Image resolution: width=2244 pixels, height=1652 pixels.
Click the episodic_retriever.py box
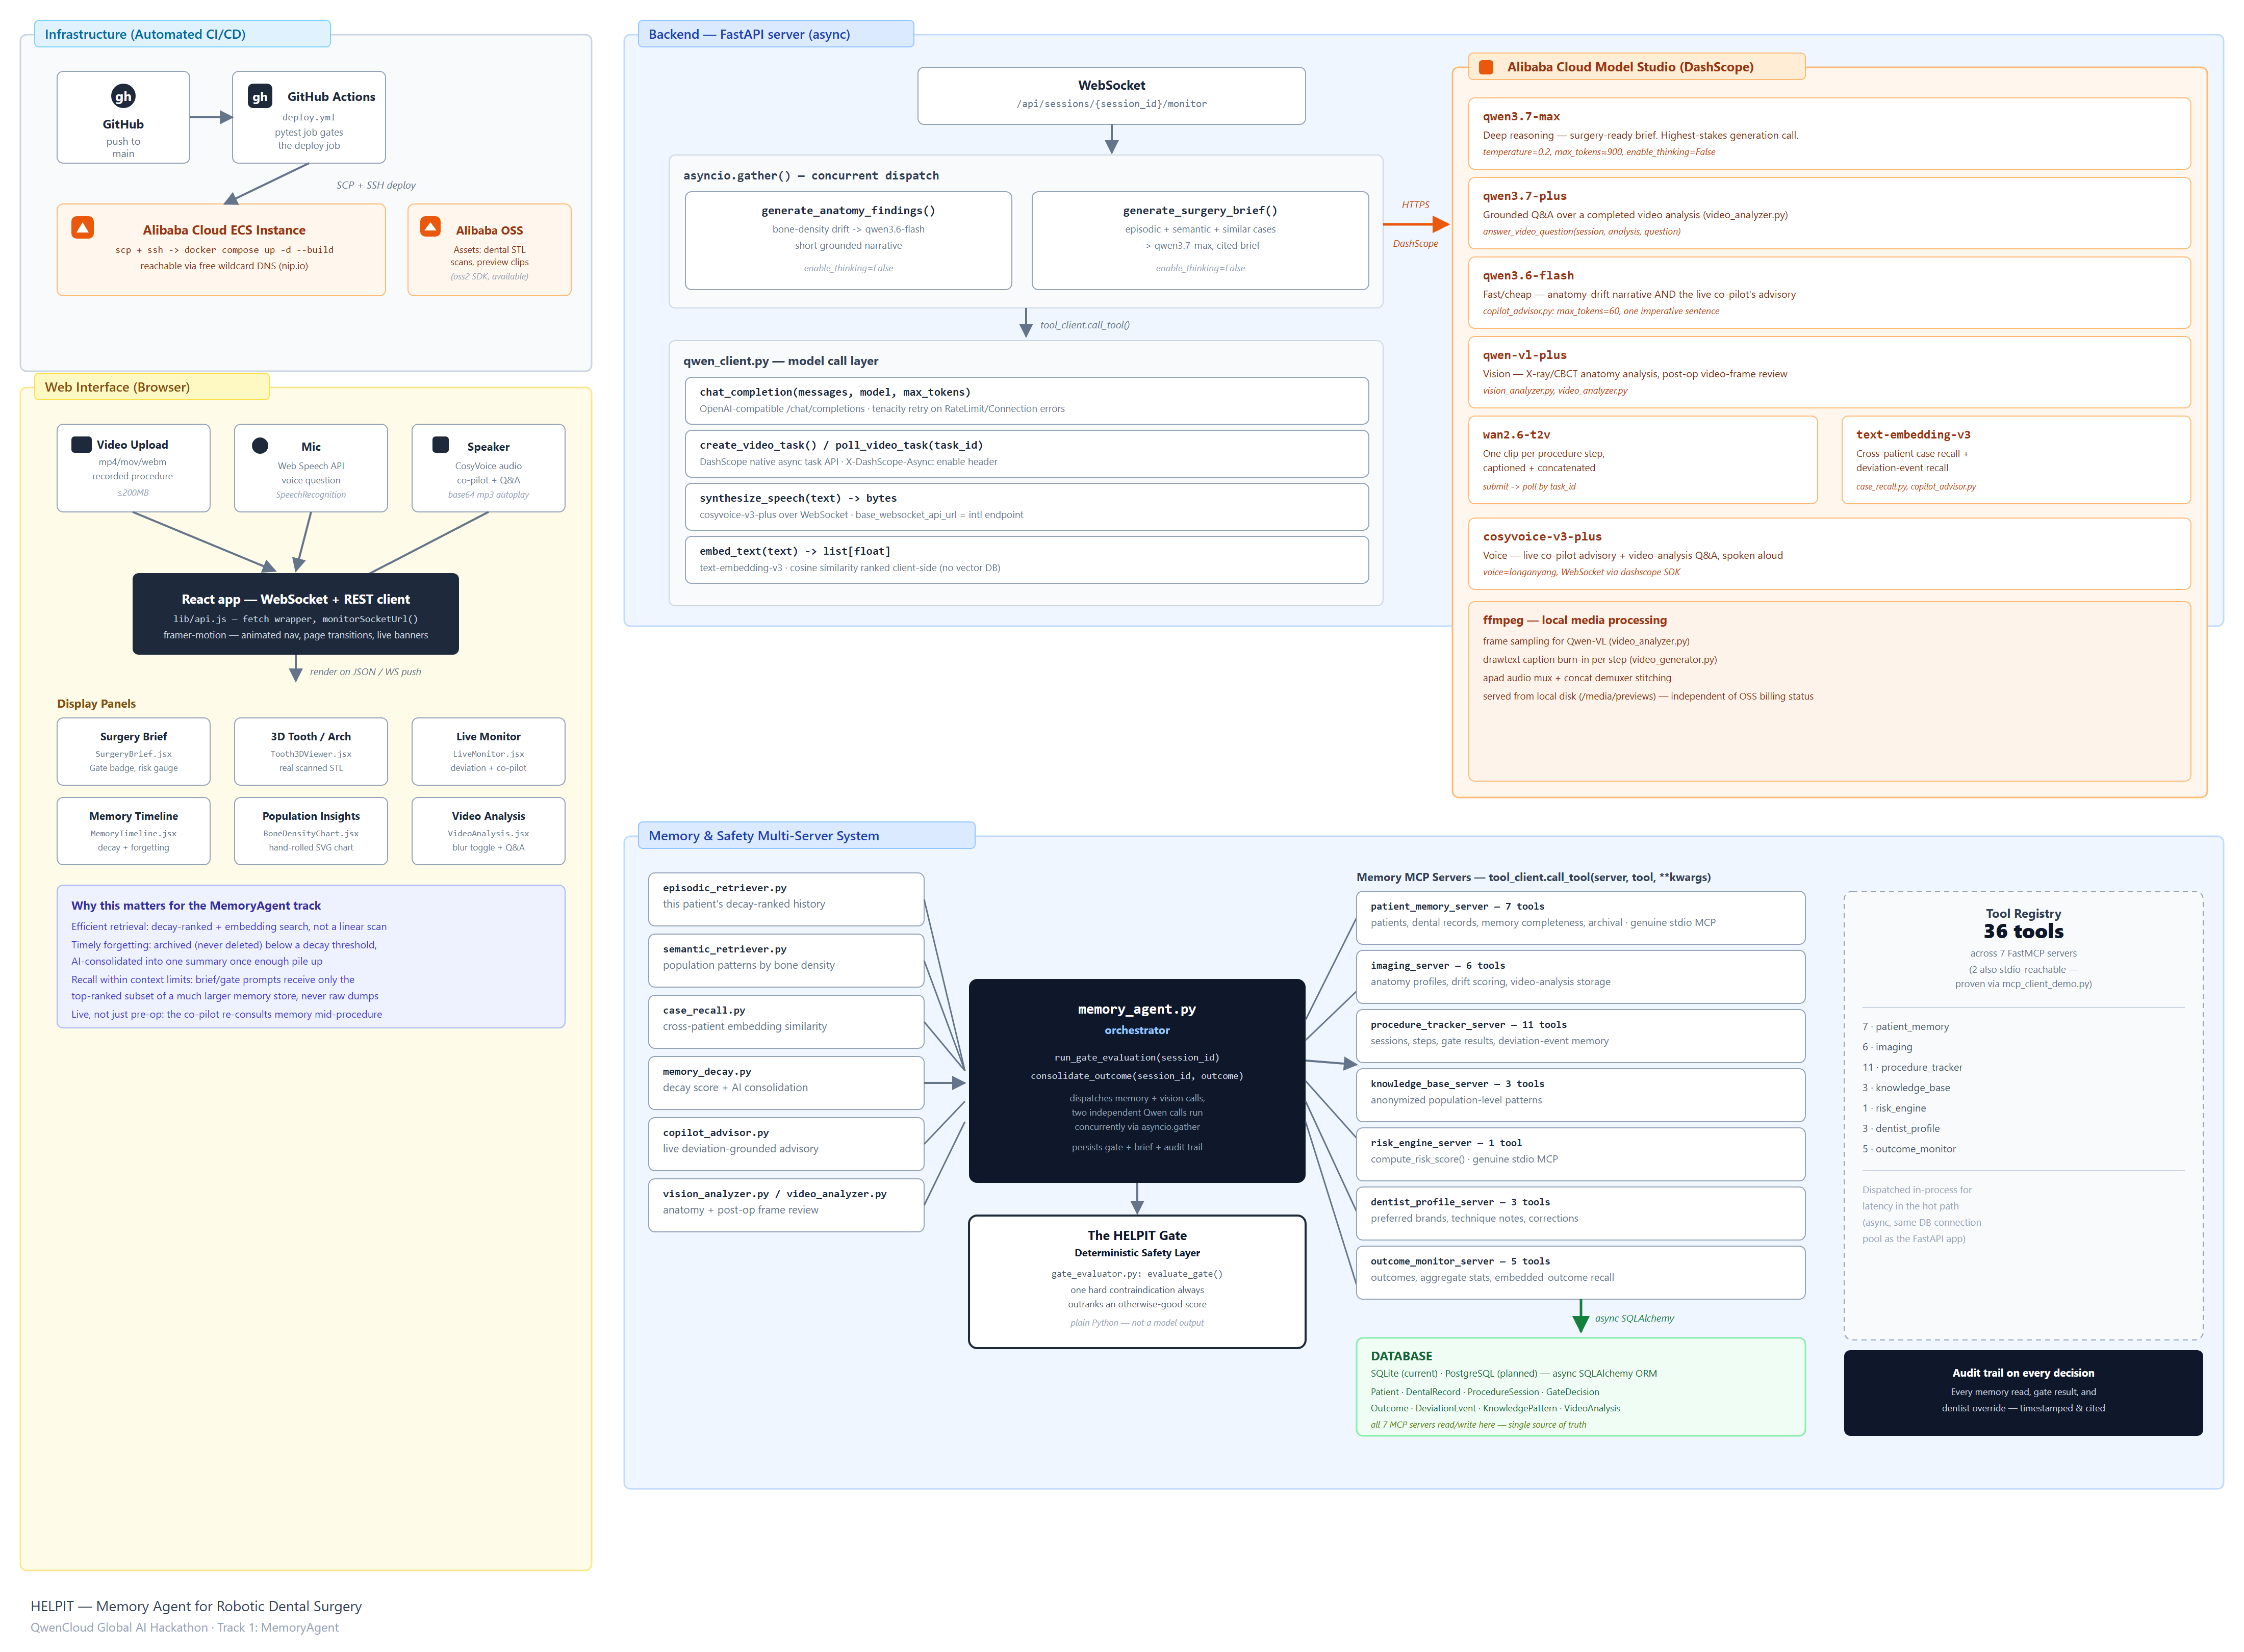click(x=786, y=899)
